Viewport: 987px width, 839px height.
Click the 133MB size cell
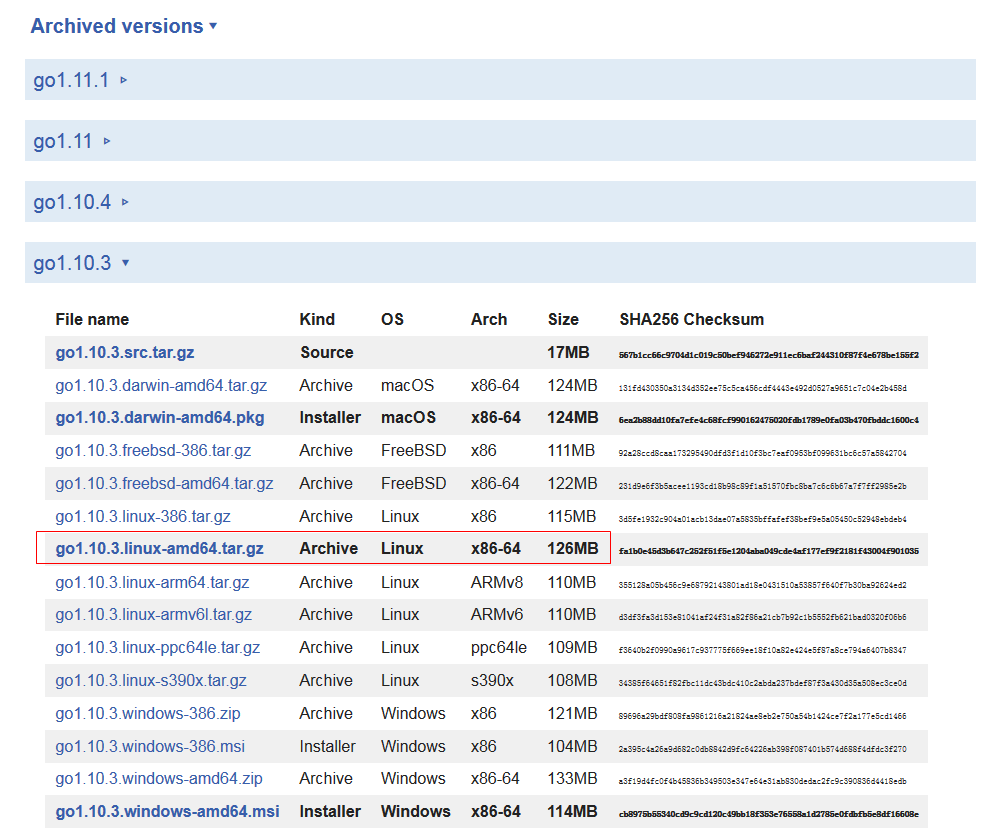click(x=572, y=779)
